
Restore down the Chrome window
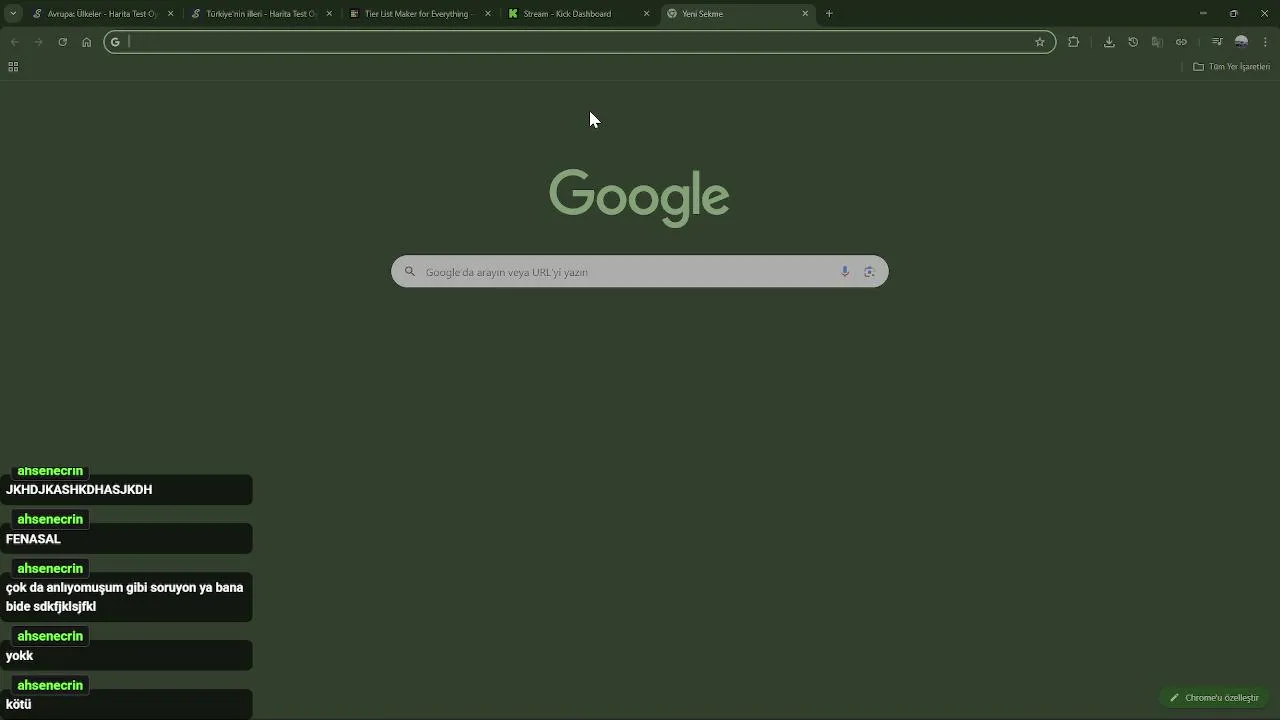click(x=1234, y=14)
